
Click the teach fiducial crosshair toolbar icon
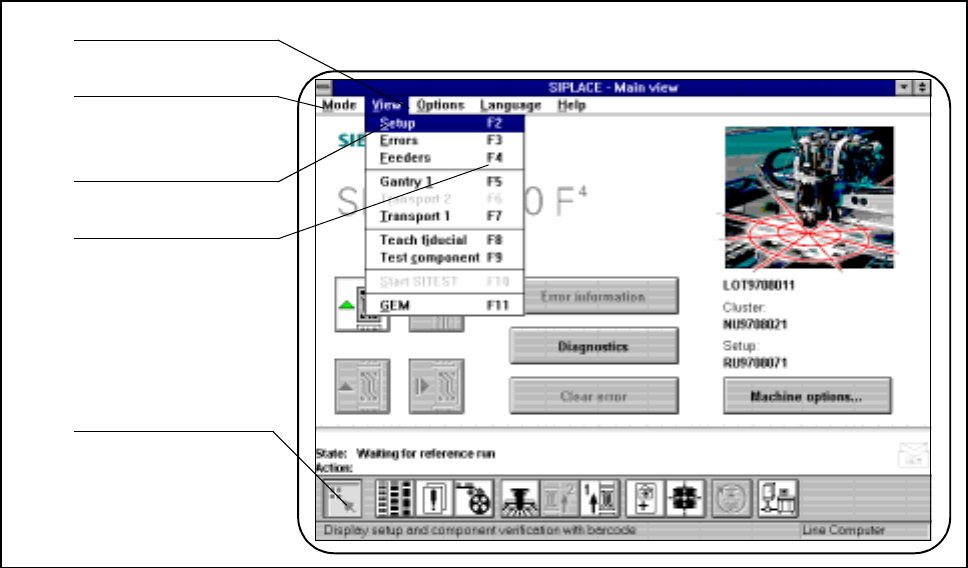pos(645,498)
